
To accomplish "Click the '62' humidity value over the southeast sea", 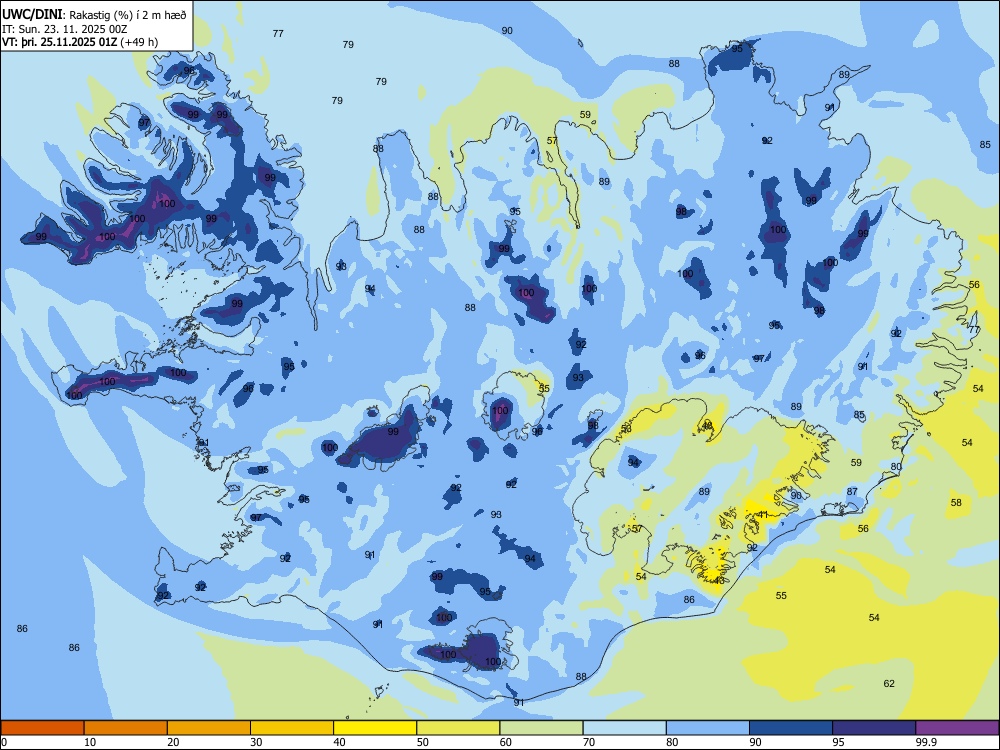I will (889, 683).
